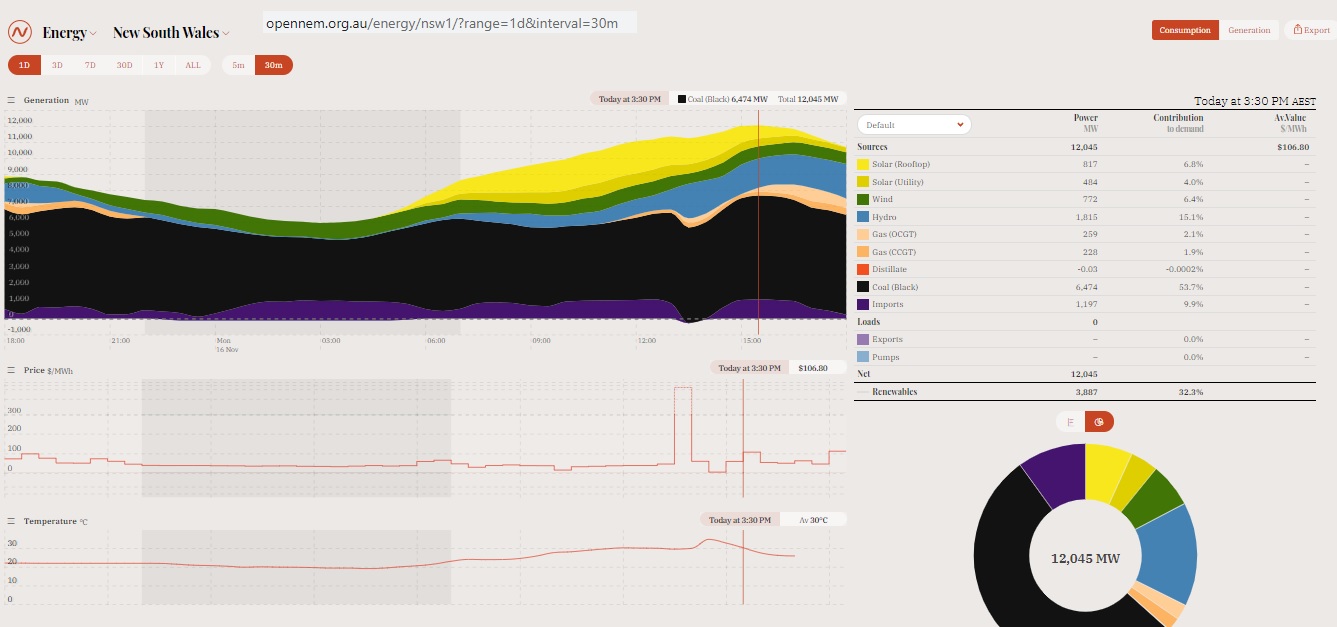Switch to donut chart view icon
Viewport: 1337px width, 627px height.
click(x=1099, y=421)
